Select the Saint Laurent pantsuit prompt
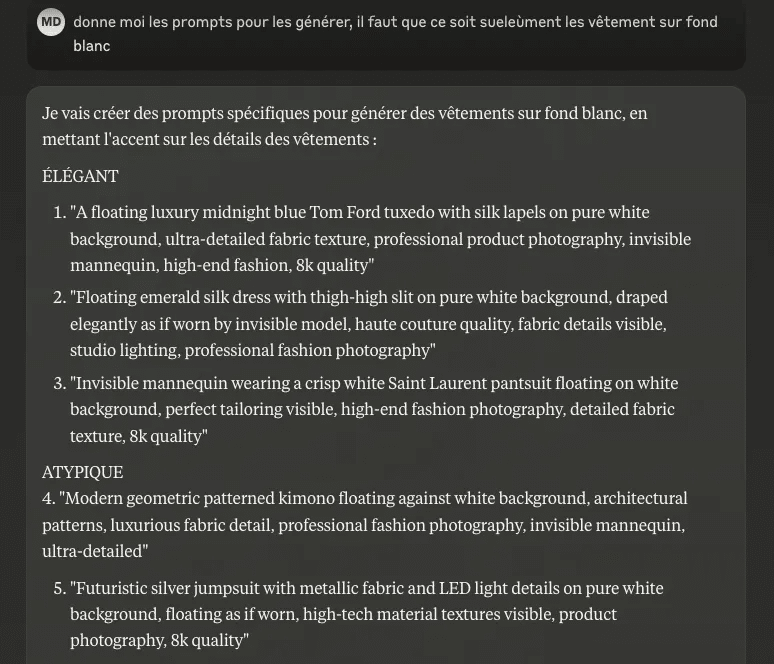The width and height of the screenshot is (774, 664). (x=374, y=409)
